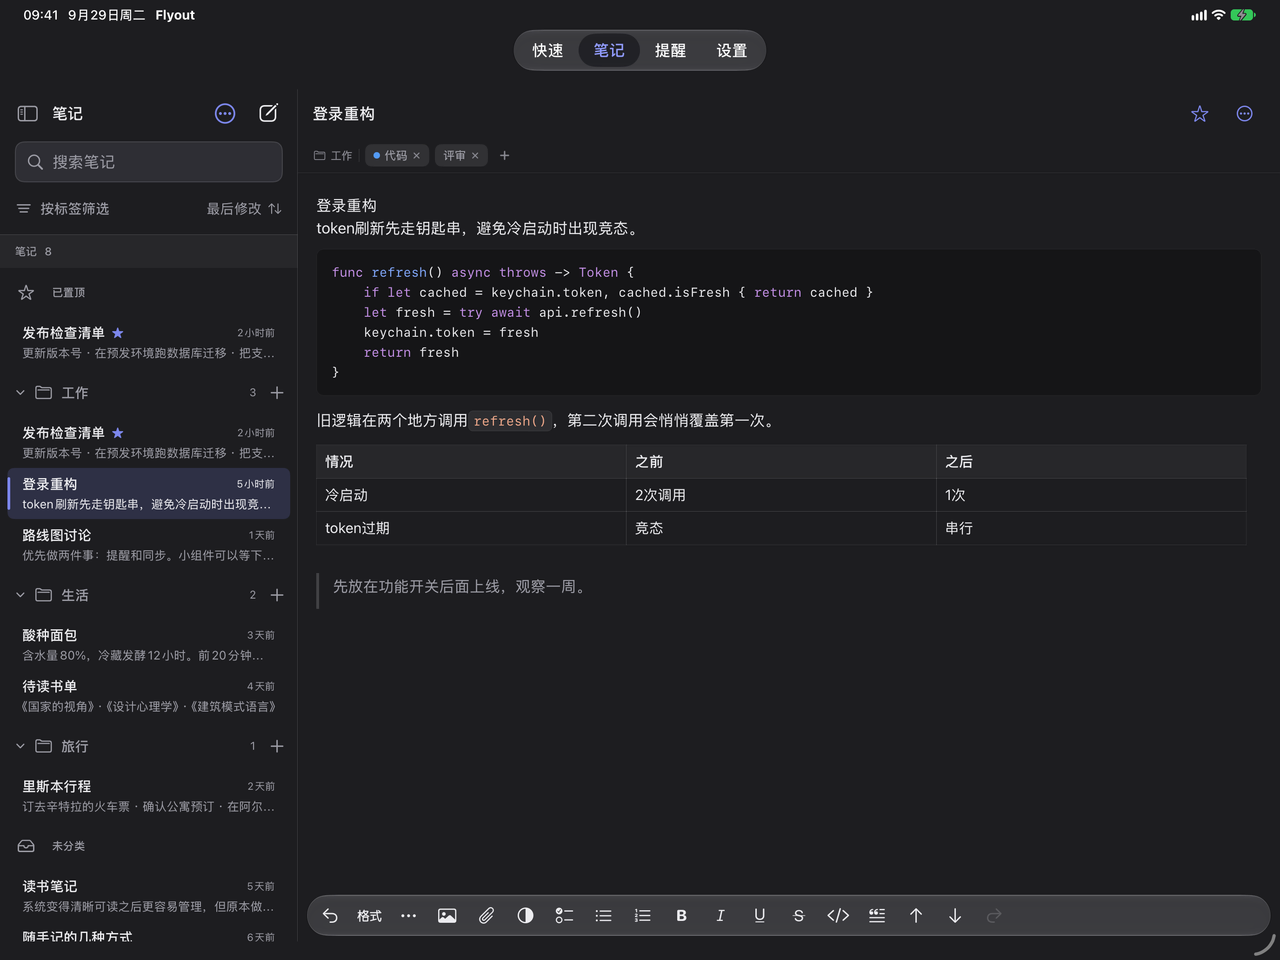Click the undo arrow in the formatting toolbar

click(330, 916)
